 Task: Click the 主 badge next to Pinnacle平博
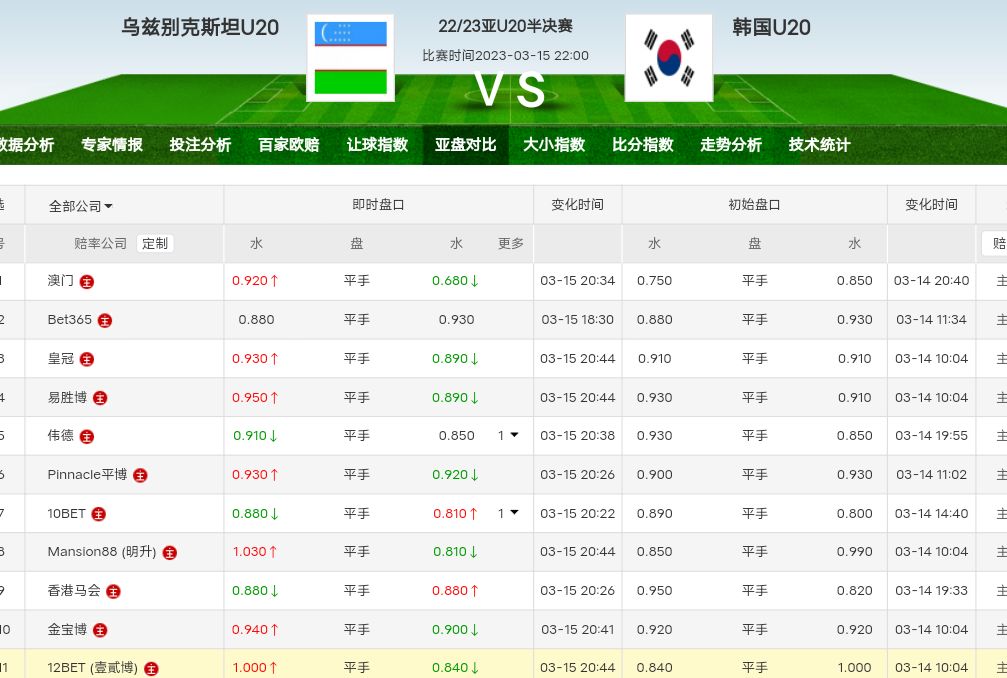(x=140, y=476)
